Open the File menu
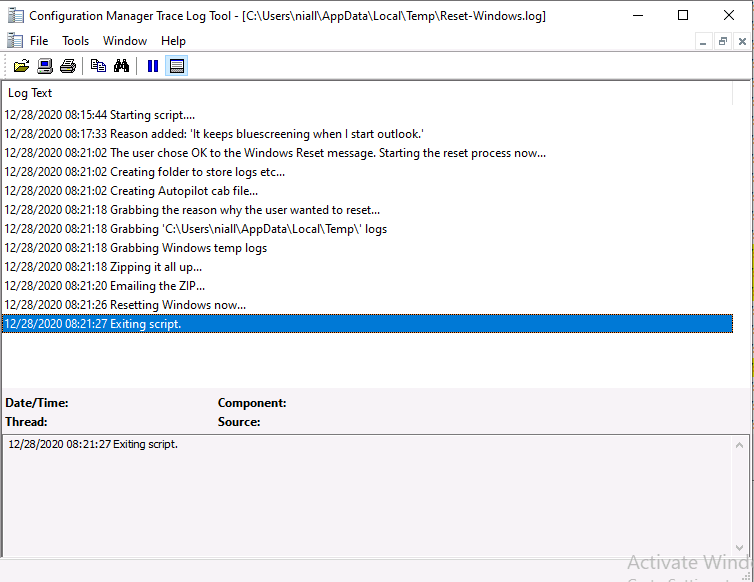Image resolution: width=754 pixels, height=582 pixels. pos(38,41)
